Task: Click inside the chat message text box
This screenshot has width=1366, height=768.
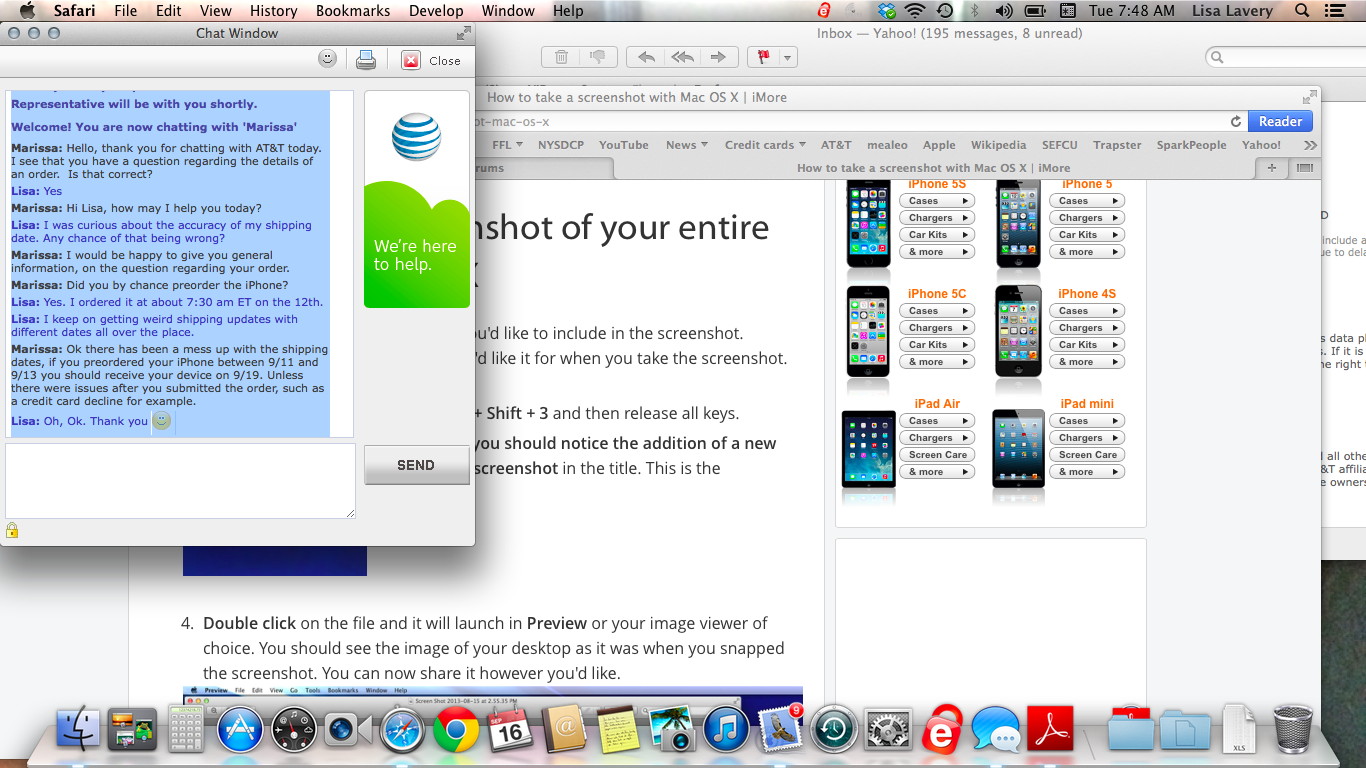Action: pos(180,481)
